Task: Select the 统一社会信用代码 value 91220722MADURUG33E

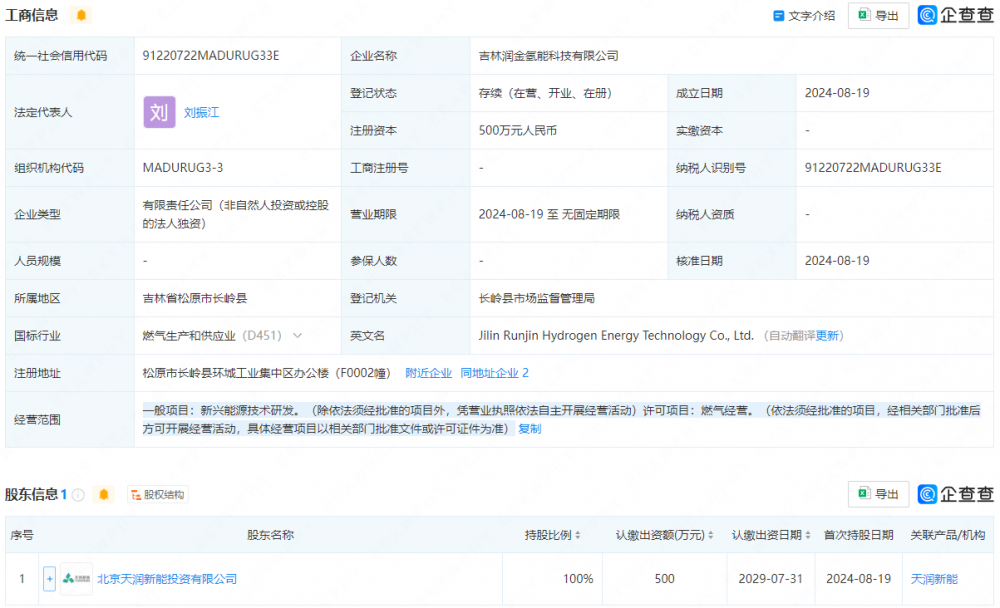Action: [x=211, y=56]
